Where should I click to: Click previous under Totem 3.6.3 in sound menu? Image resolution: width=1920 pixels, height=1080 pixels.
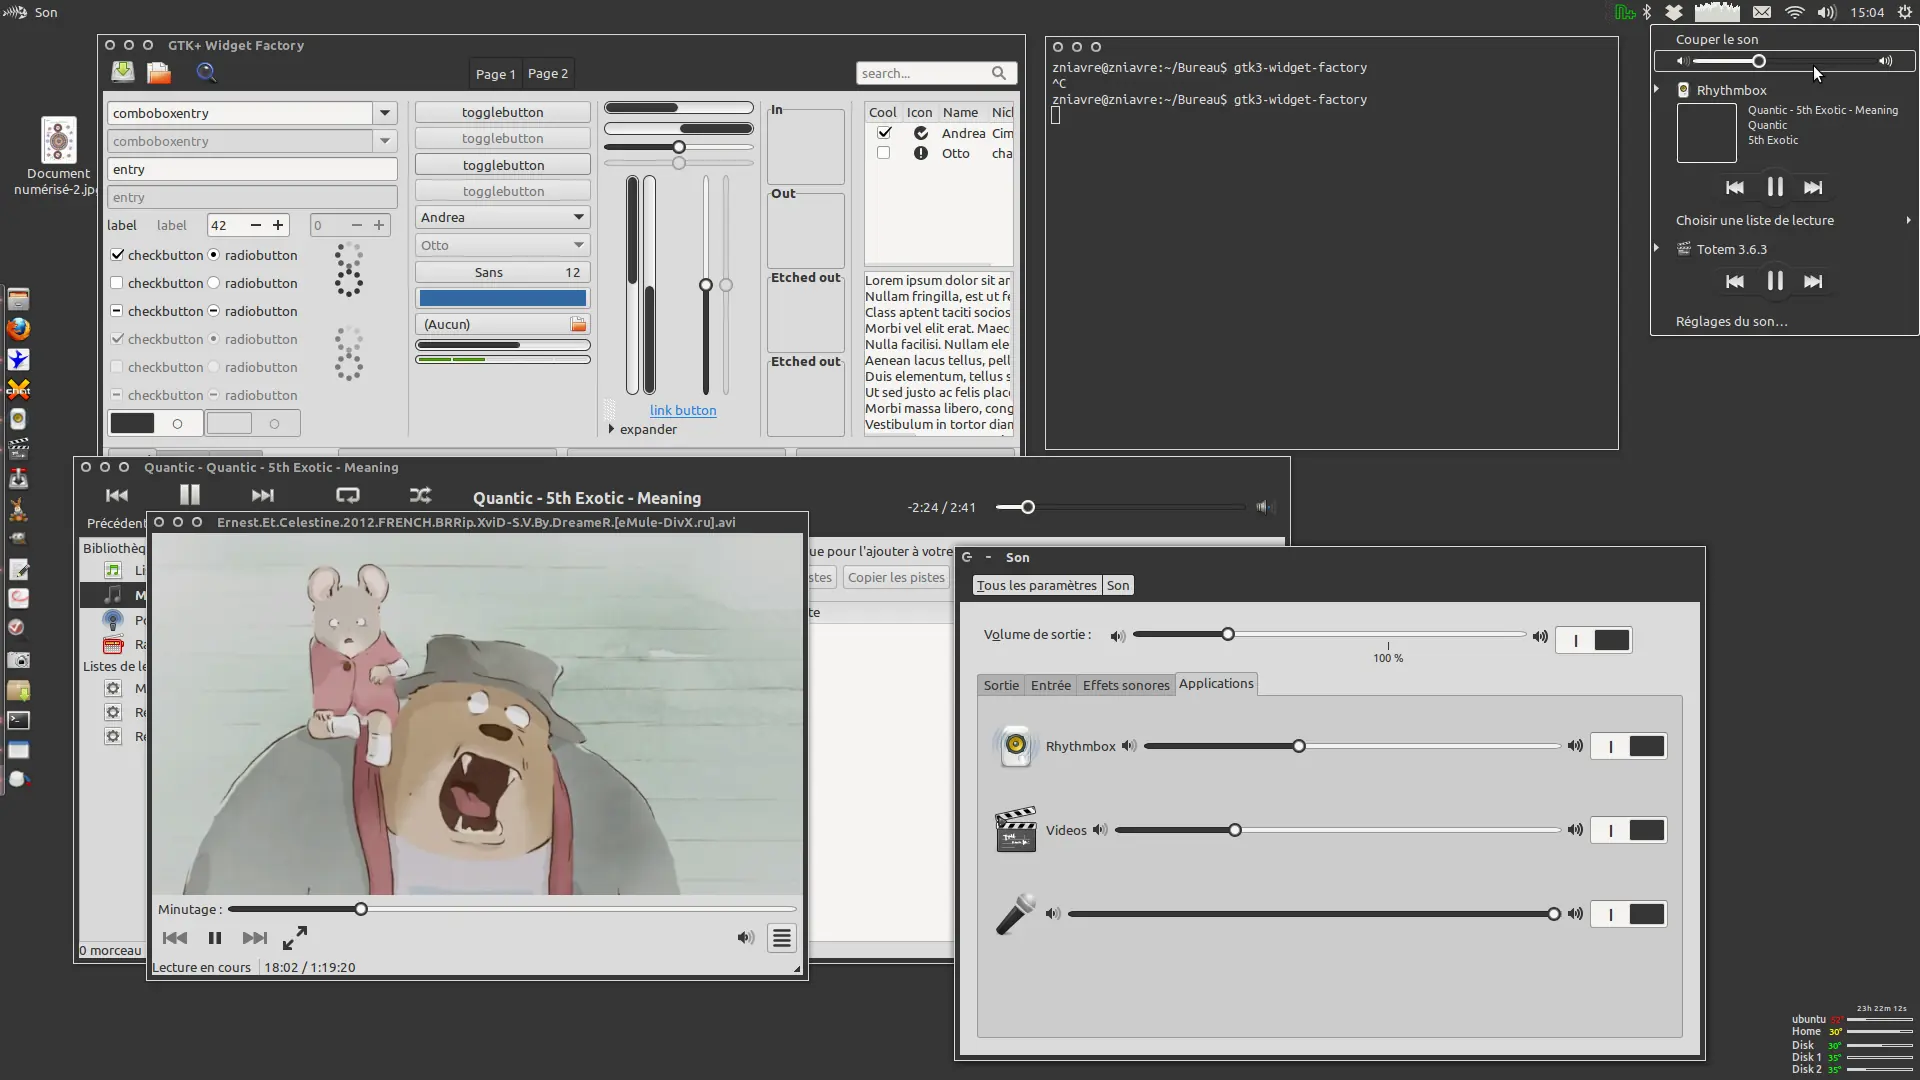[1735, 282]
